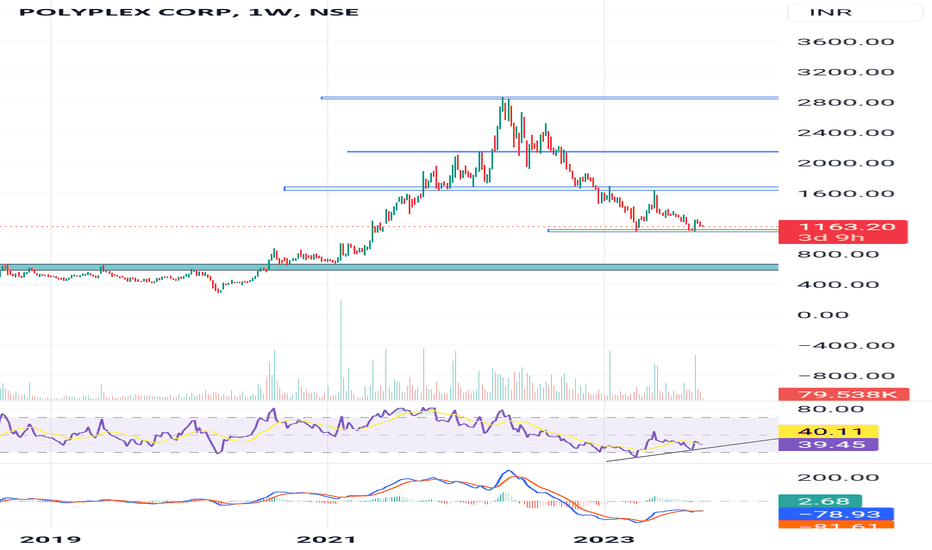Click the 0.00 price axis label
Image resolution: width=932 pixels, height=550 pixels.
(823, 315)
